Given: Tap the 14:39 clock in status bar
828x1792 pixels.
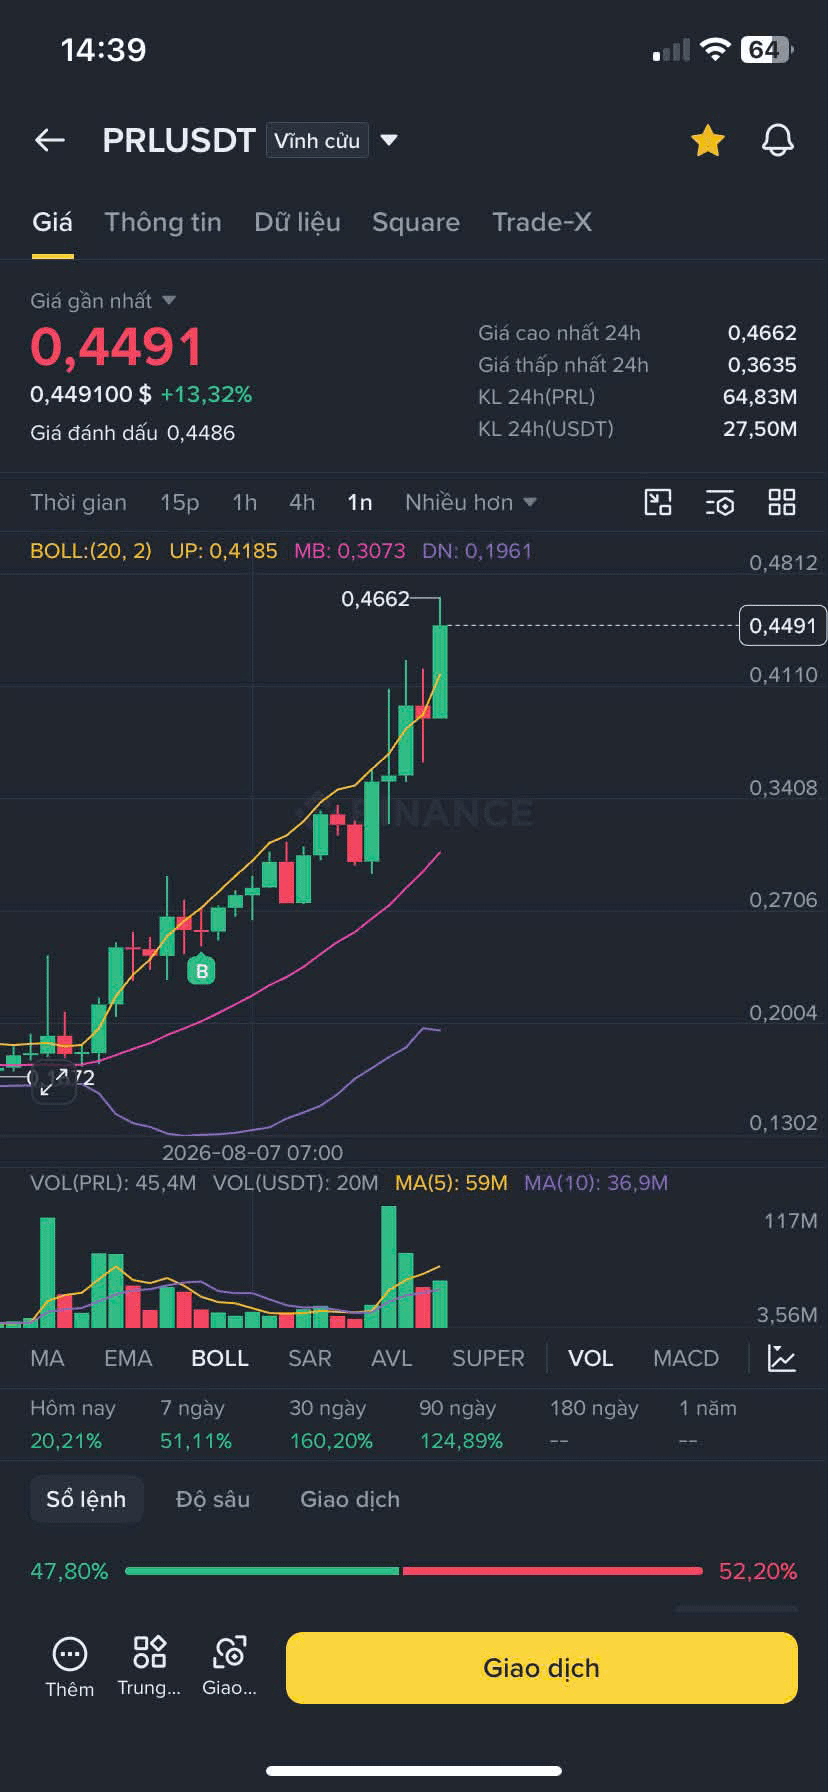Looking at the screenshot, I should tap(103, 49).
